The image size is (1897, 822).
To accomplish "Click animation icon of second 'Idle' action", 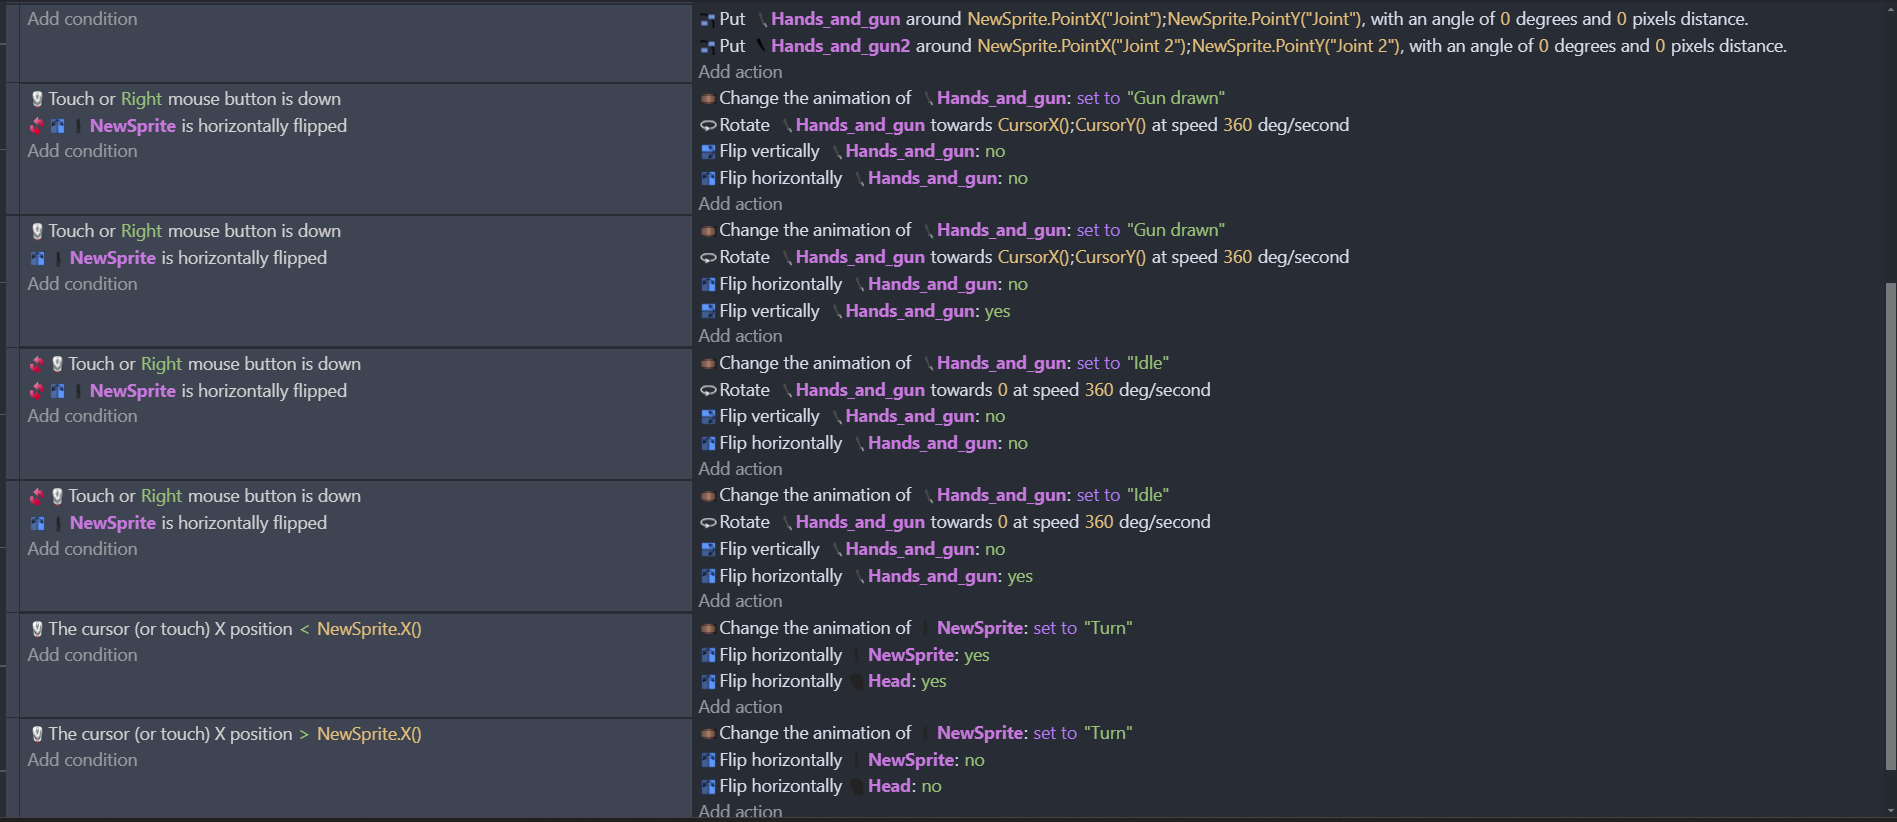I will [708, 495].
